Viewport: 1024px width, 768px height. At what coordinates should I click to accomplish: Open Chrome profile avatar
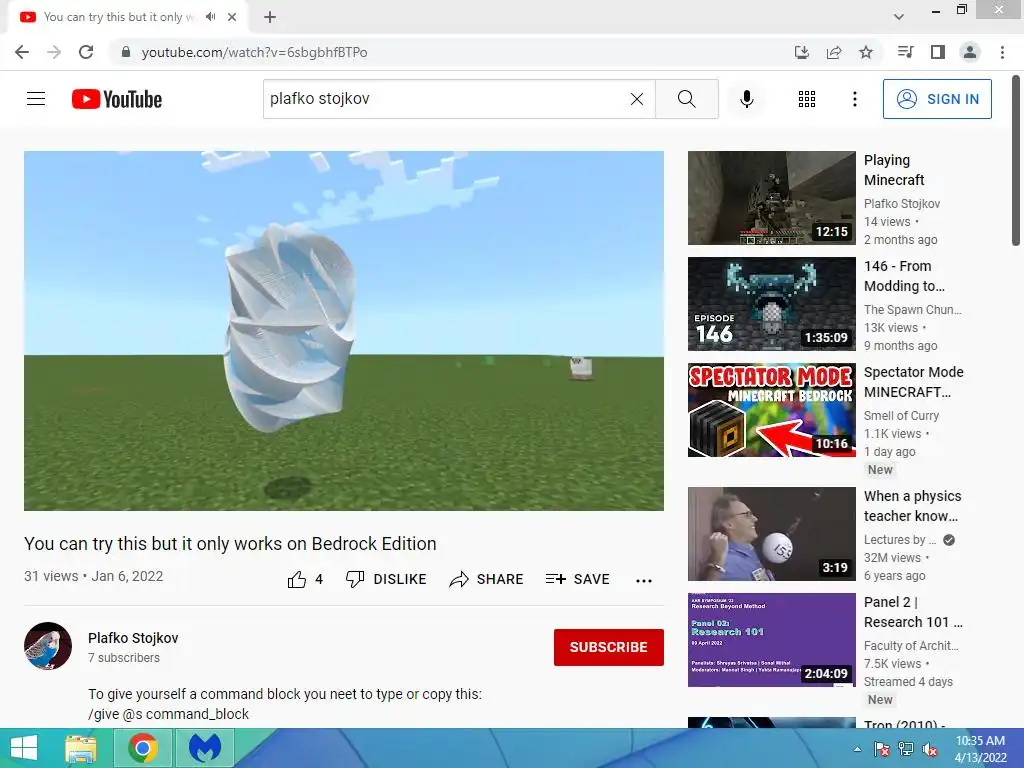coord(970,52)
